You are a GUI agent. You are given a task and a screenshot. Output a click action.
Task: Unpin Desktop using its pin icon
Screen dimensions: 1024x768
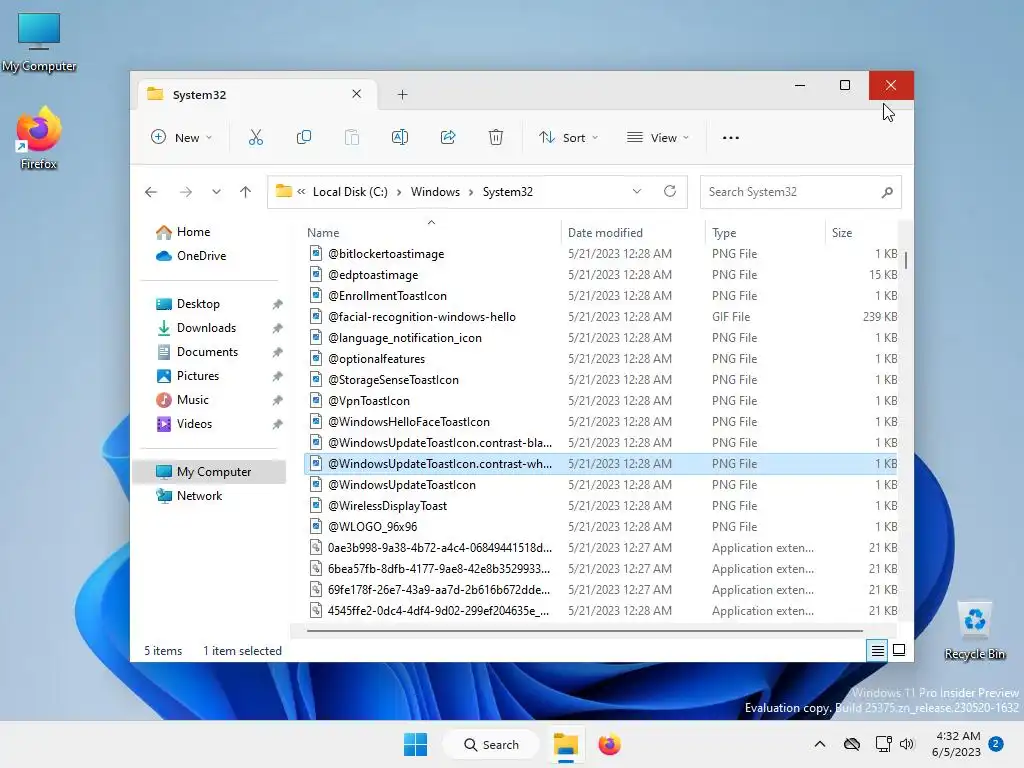tap(278, 304)
